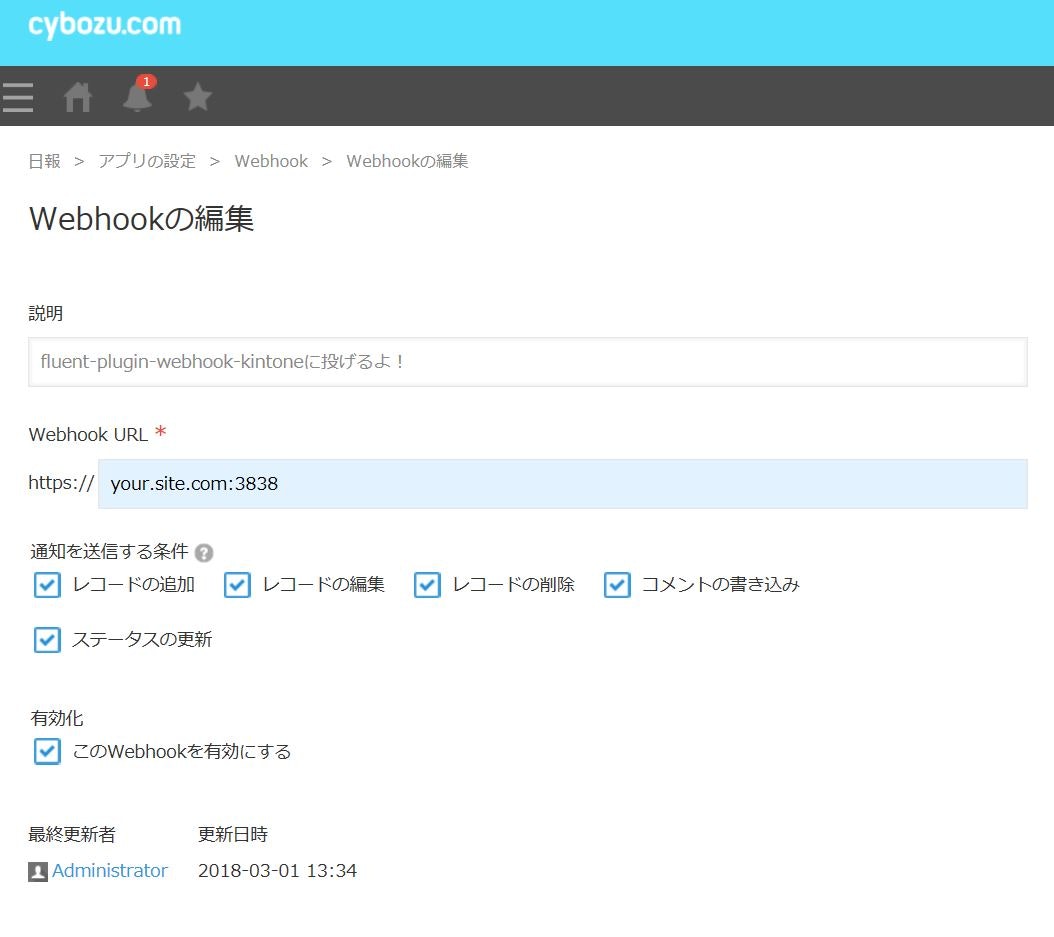Open notifications via the bell icon

138,98
